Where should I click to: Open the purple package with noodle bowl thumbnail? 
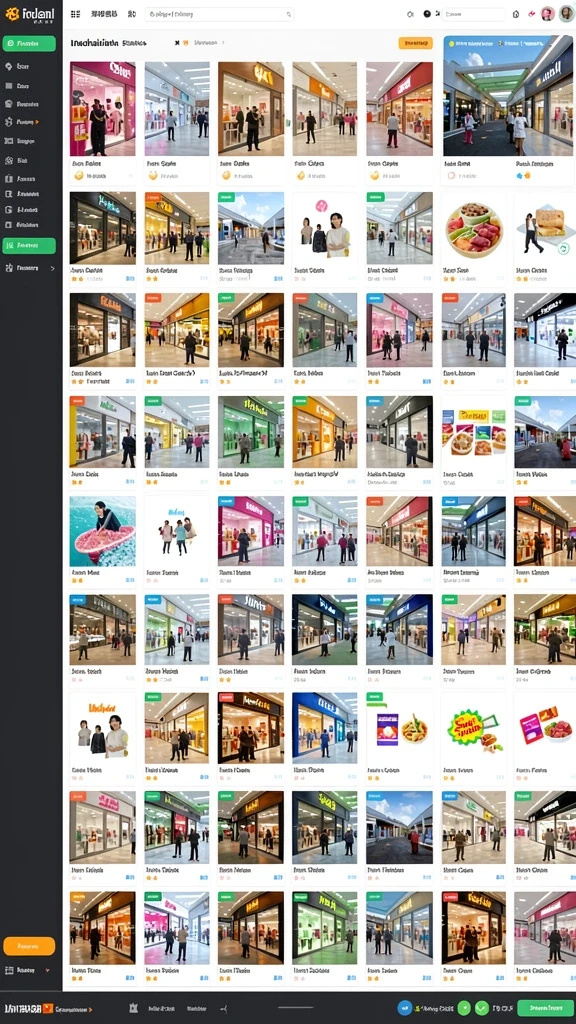pyautogui.click(x=399, y=729)
